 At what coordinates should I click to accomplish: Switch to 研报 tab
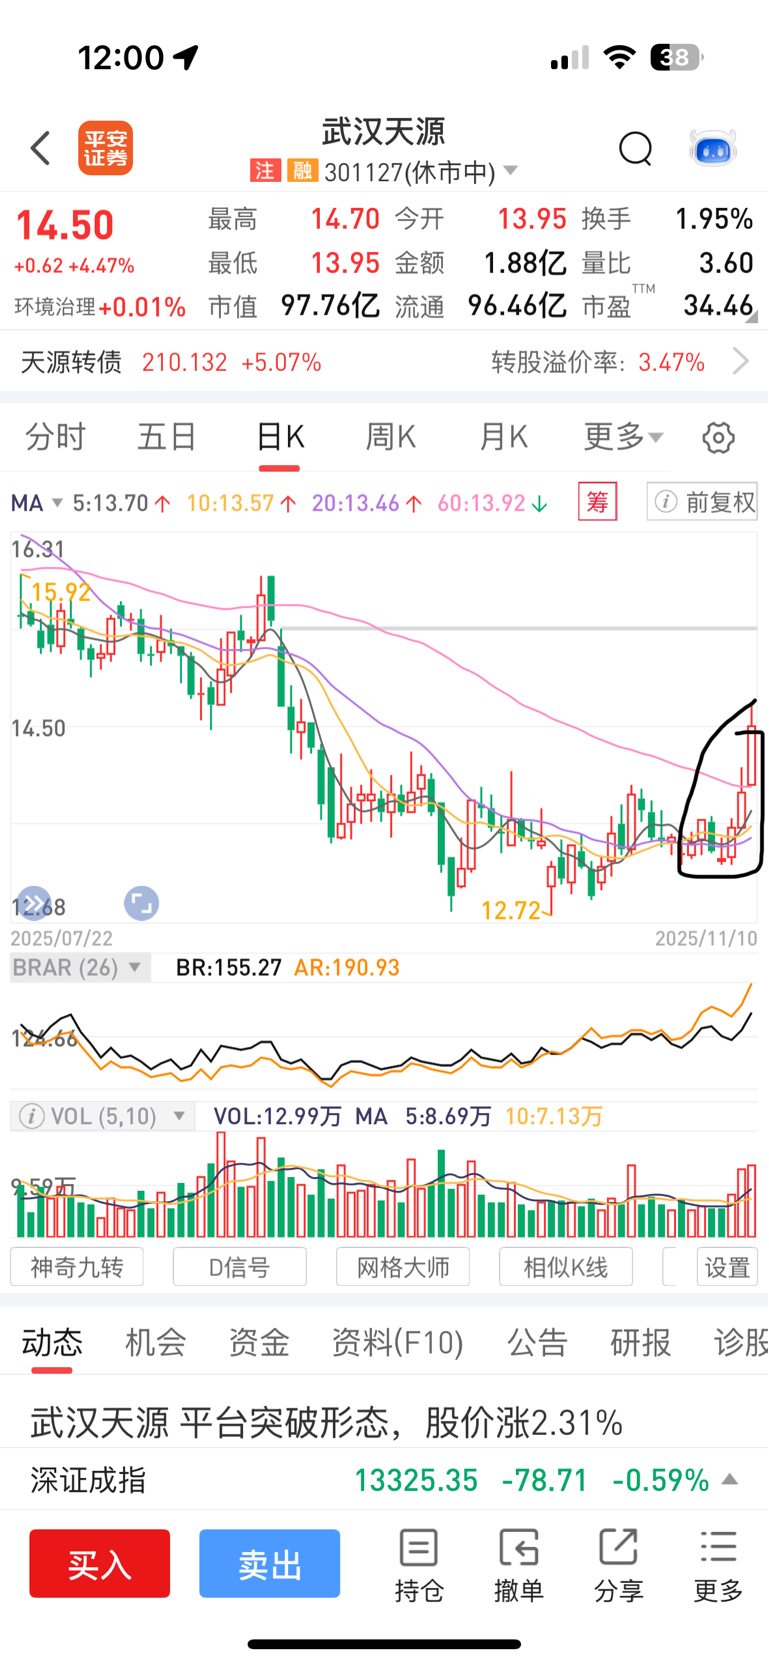click(641, 1343)
